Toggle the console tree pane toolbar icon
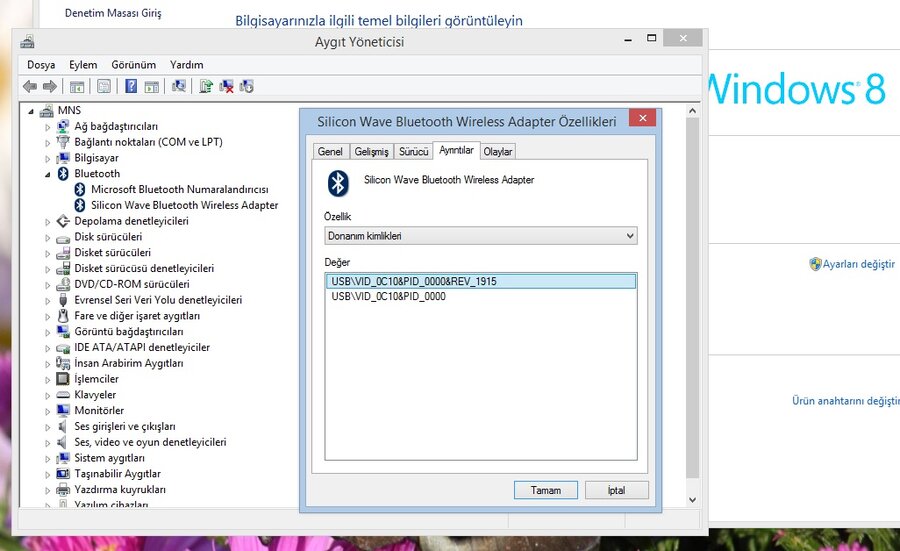 [x=77, y=87]
